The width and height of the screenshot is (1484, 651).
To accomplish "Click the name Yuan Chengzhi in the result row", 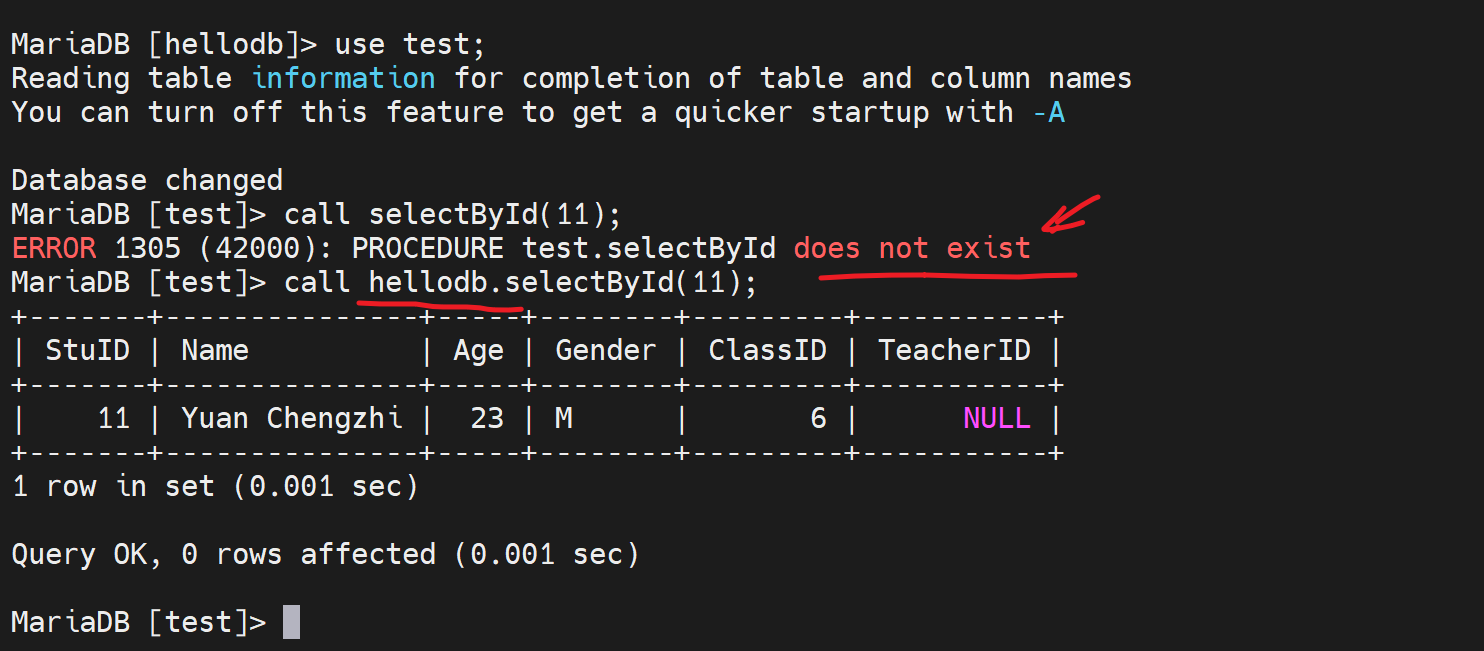I will pos(292,418).
